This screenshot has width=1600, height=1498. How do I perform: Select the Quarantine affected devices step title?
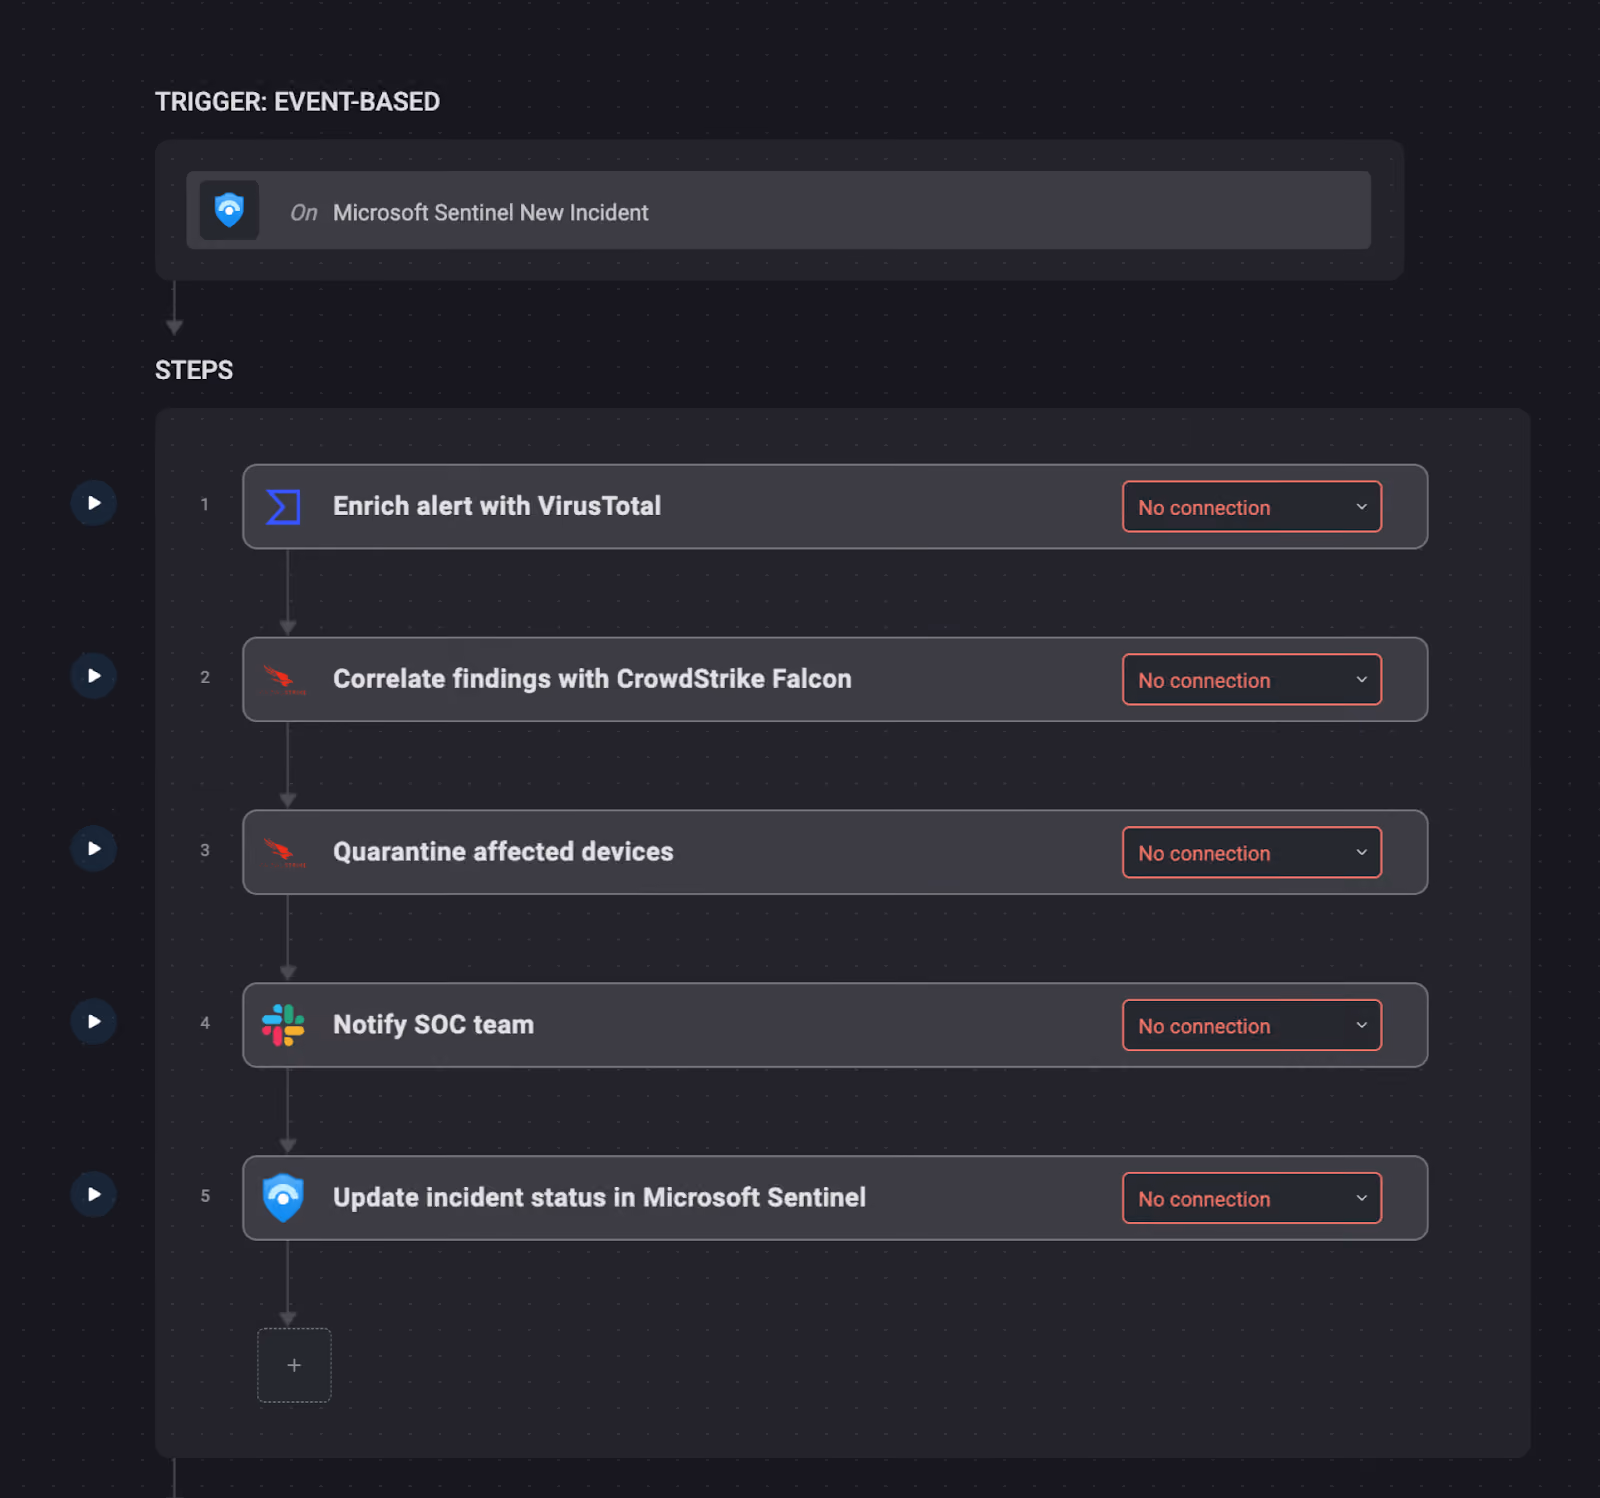tap(503, 852)
